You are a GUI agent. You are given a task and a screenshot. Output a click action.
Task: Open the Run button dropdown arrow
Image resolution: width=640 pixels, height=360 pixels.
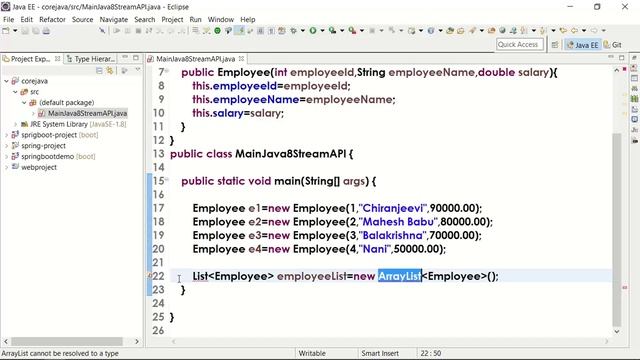[x=322, y=31]
